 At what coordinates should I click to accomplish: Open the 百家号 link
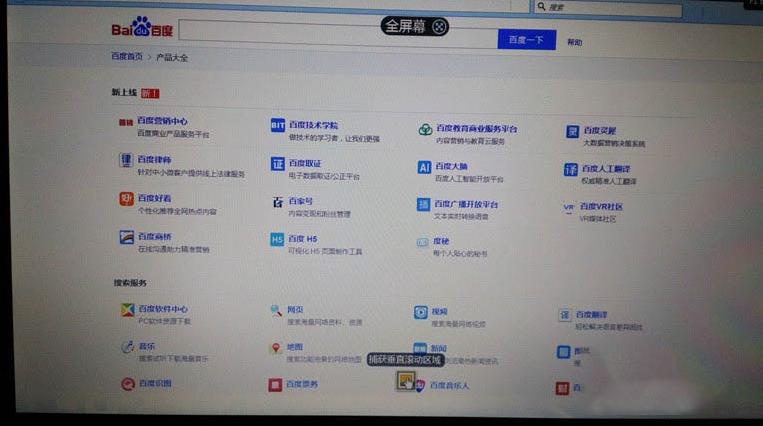click(x=301, y=201)
